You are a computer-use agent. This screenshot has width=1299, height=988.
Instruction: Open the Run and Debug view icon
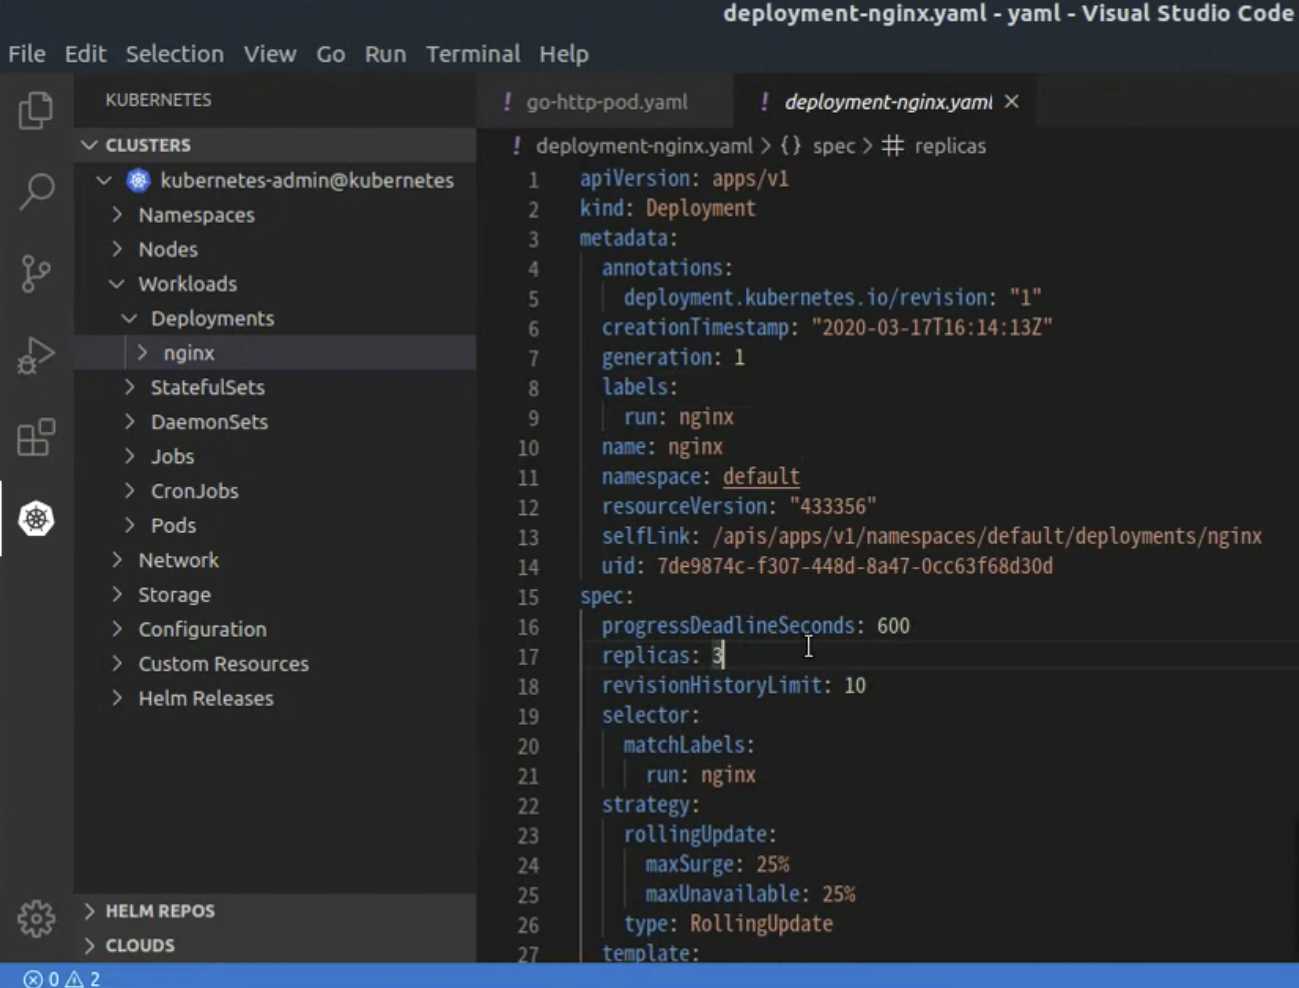(36, 355)
